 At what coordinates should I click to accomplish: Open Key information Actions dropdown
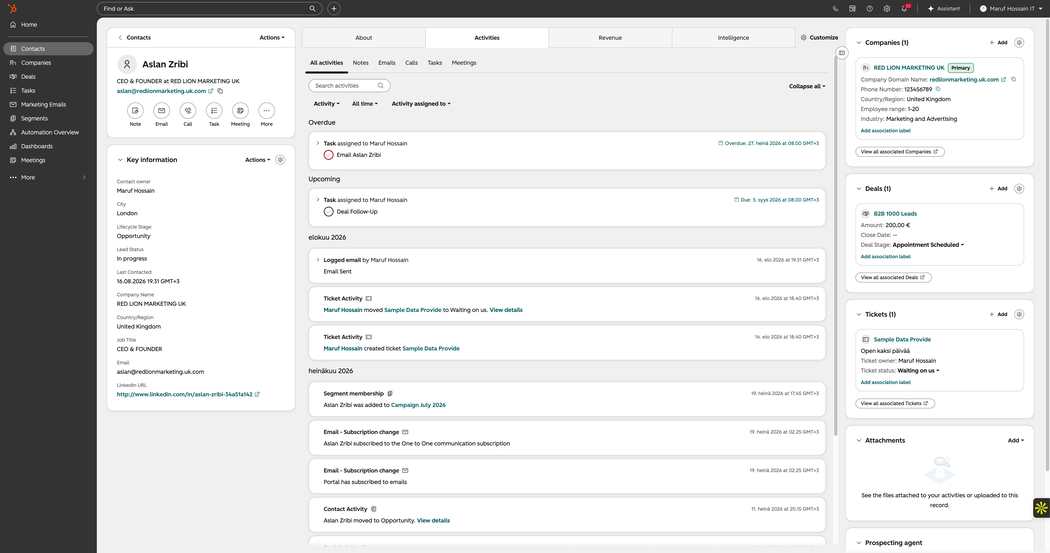258,160
